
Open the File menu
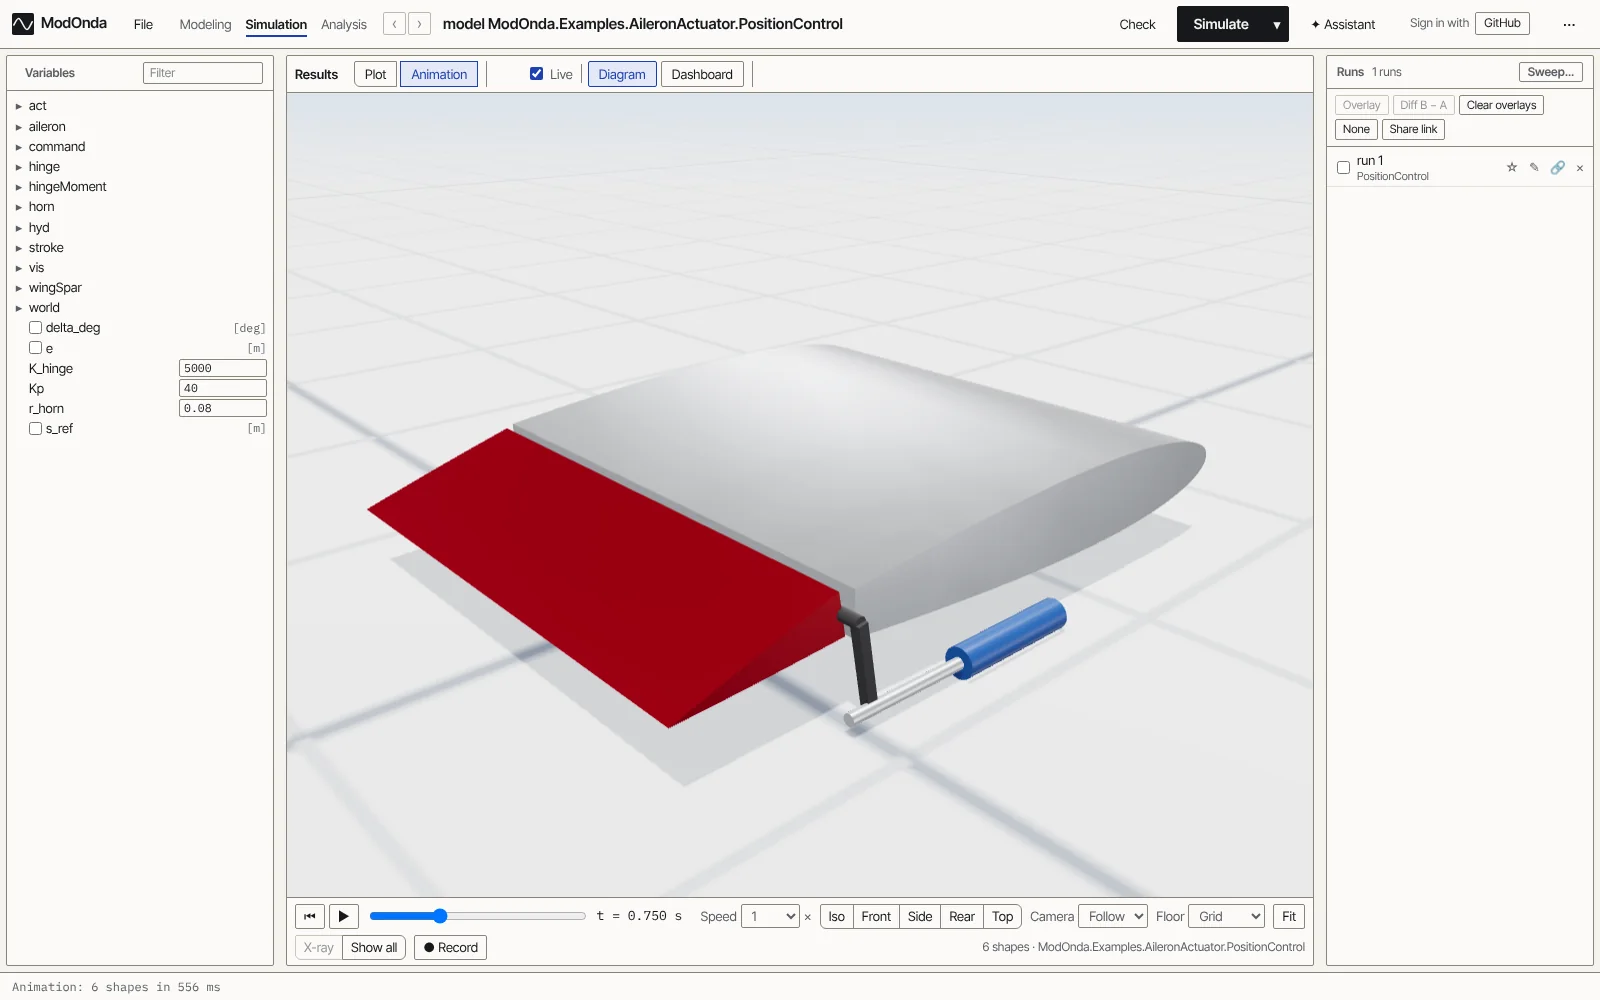coord(143,24)
